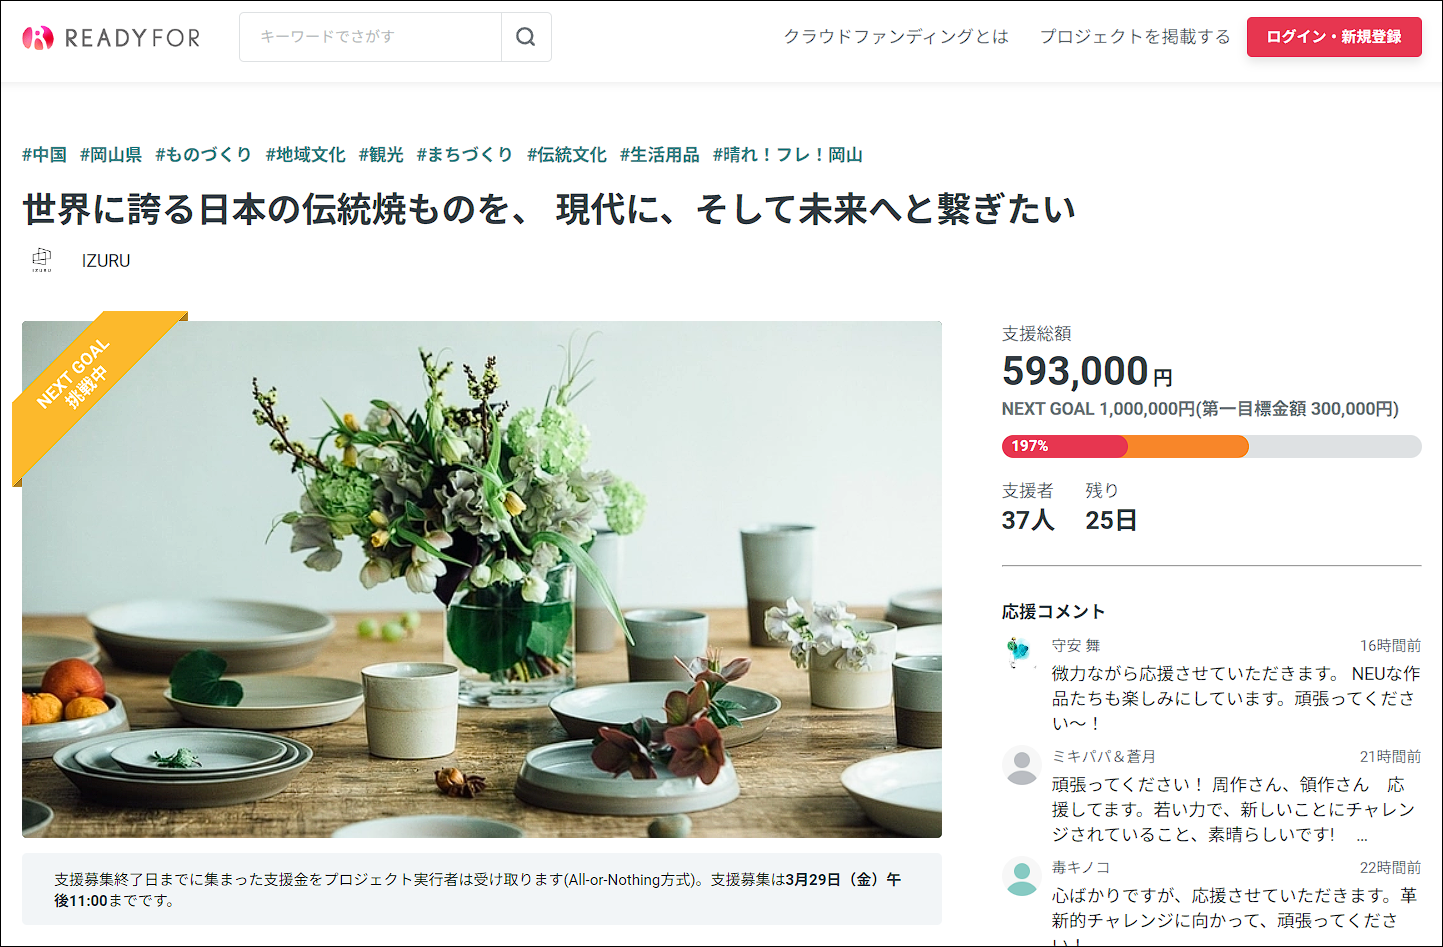This screenshot has width=1443, height=947.
Task: Click the READYFOR logo icon
Action: tap(38, 38)
